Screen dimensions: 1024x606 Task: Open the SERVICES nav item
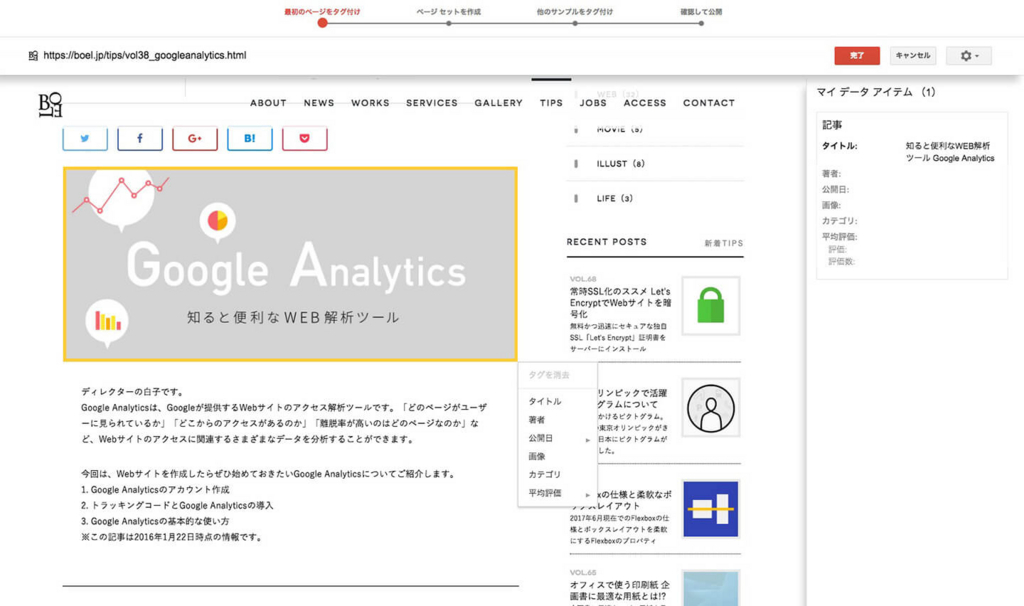coord(432,103)
